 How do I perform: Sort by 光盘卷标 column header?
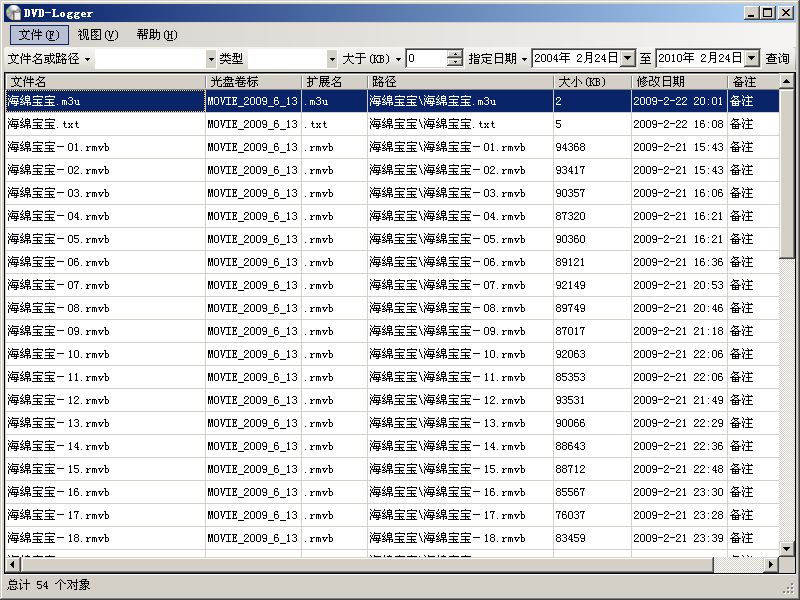pos(253,82)
